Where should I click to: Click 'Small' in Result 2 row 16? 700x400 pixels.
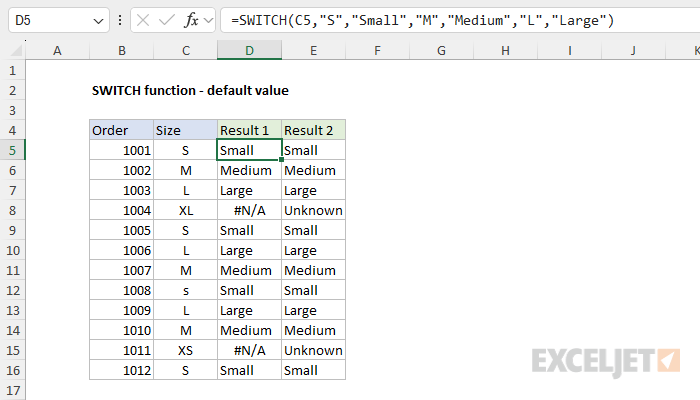click(x=313, y=370)
